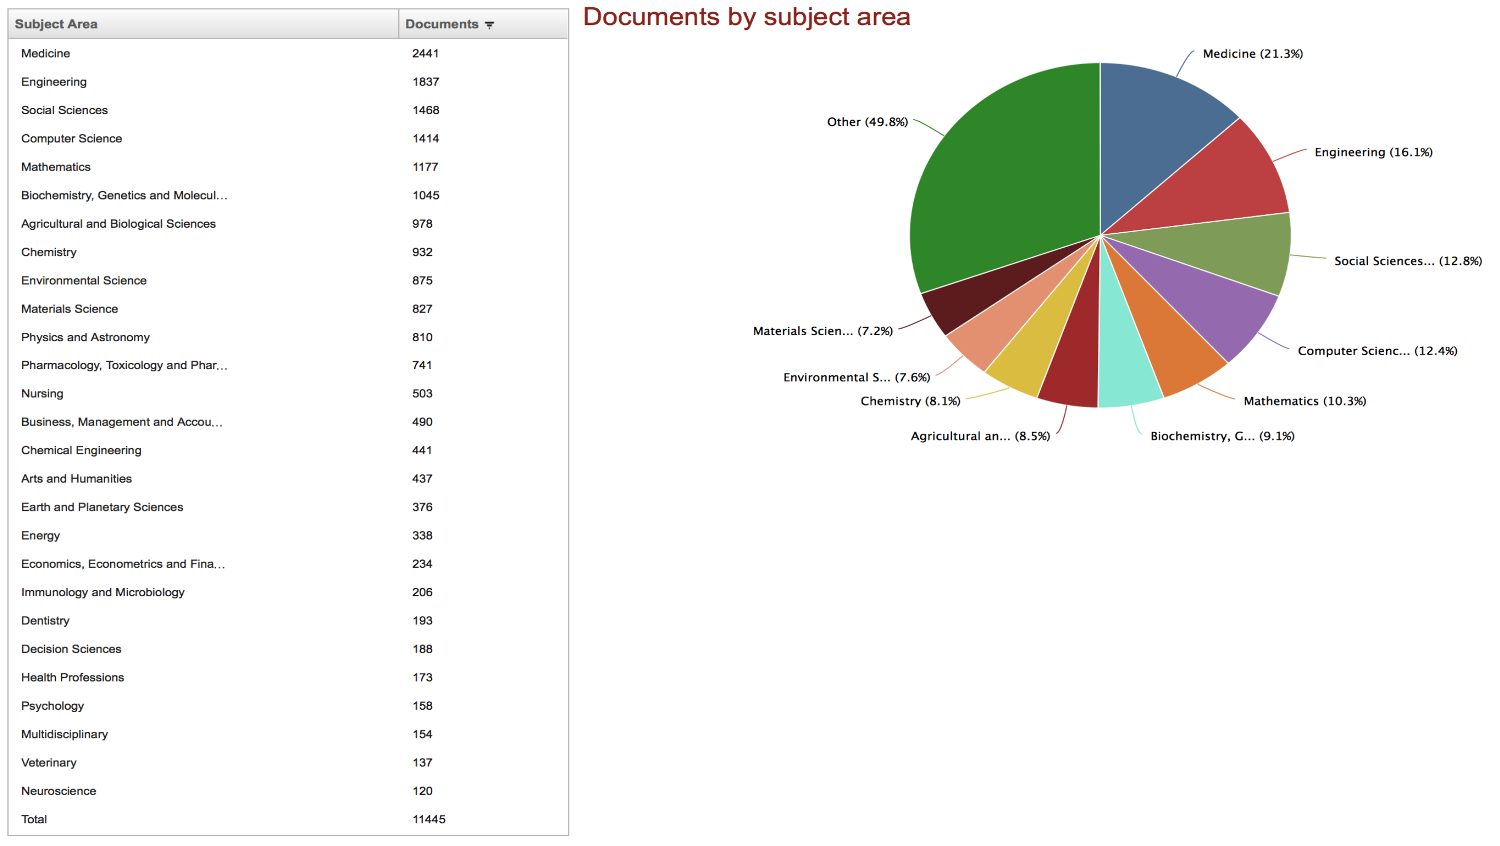Select "Earth and Planetary Sciences" row name
This screenshot has height=846, width=1500.
102,507
